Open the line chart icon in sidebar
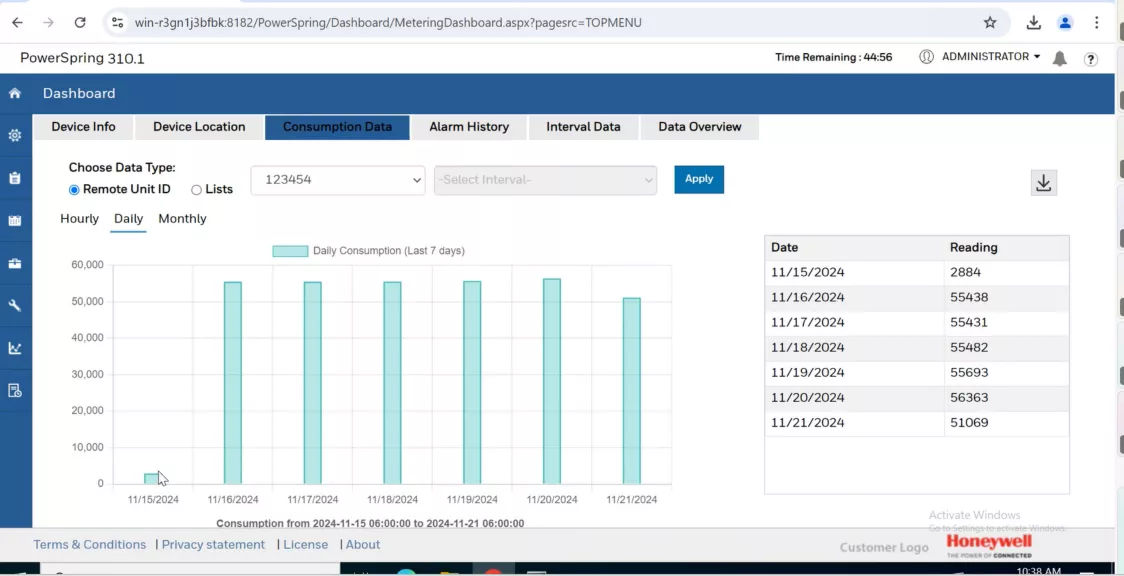 tap(15, 348)
